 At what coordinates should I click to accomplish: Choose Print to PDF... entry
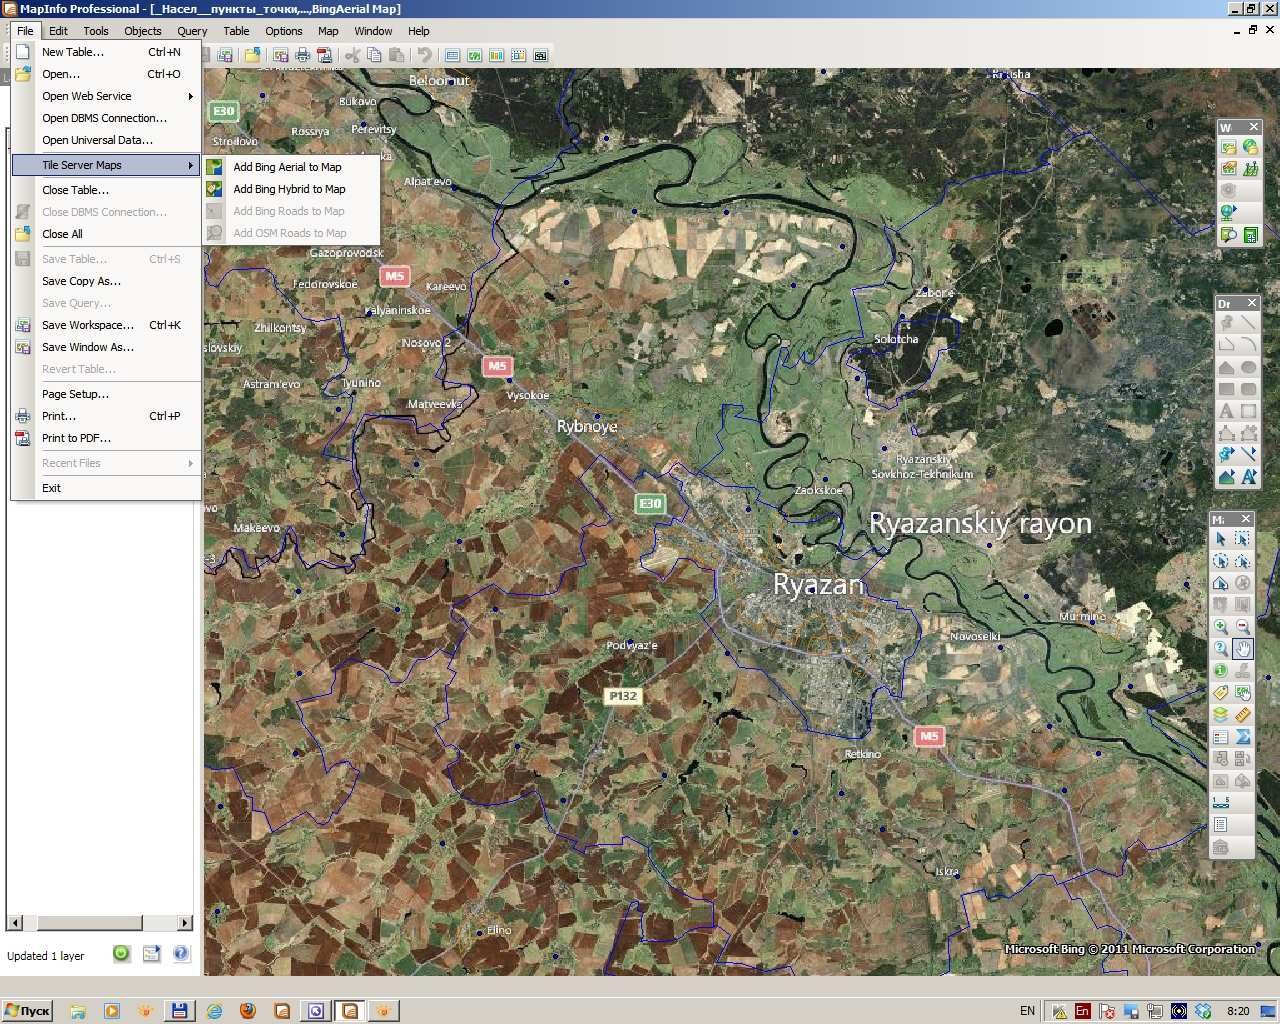106,438
